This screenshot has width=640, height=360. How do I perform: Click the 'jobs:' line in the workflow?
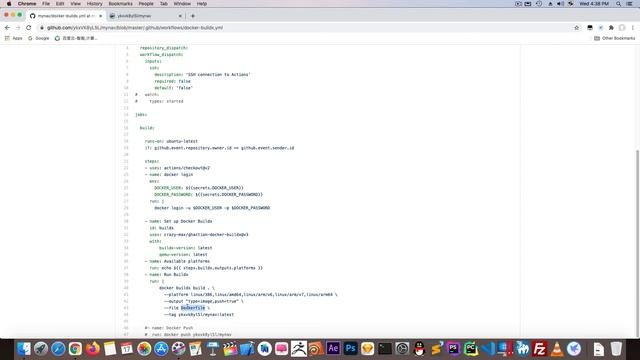141,115
